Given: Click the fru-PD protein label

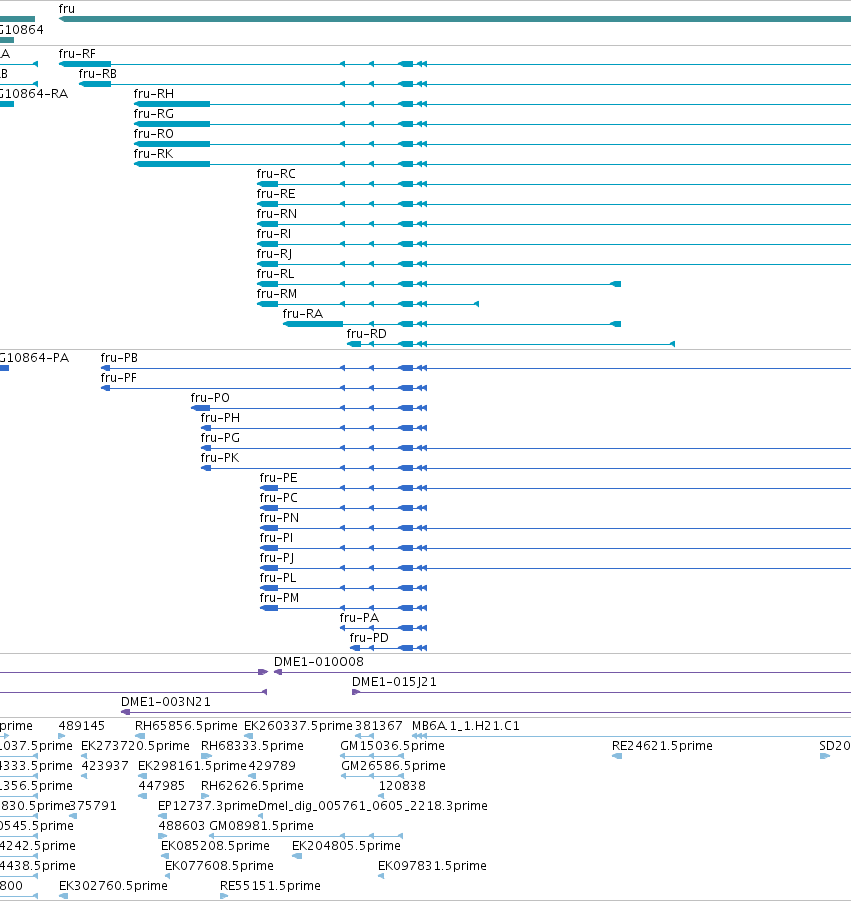Looking at the screenshot, I should pyautogui.click(x=369, y=638).
